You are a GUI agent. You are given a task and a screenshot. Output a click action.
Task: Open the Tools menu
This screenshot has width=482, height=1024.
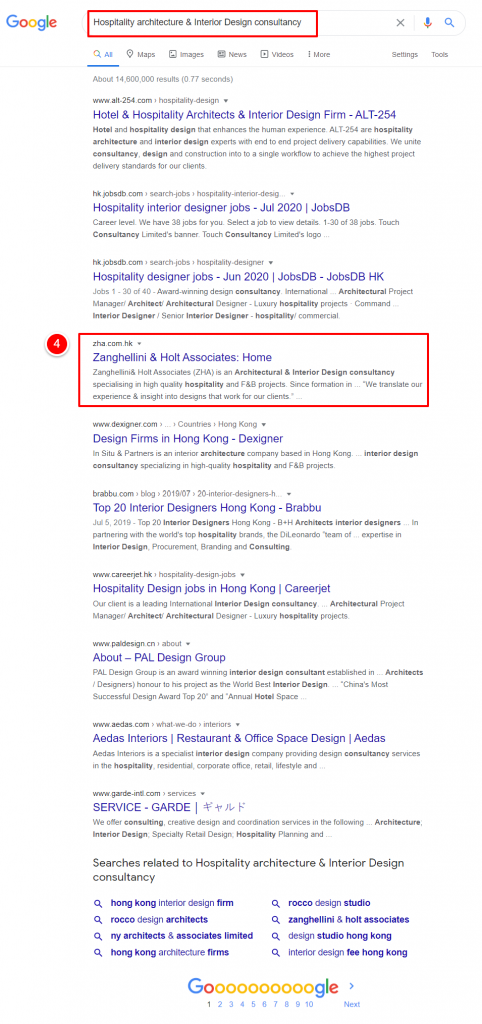[x=440, y=55]
